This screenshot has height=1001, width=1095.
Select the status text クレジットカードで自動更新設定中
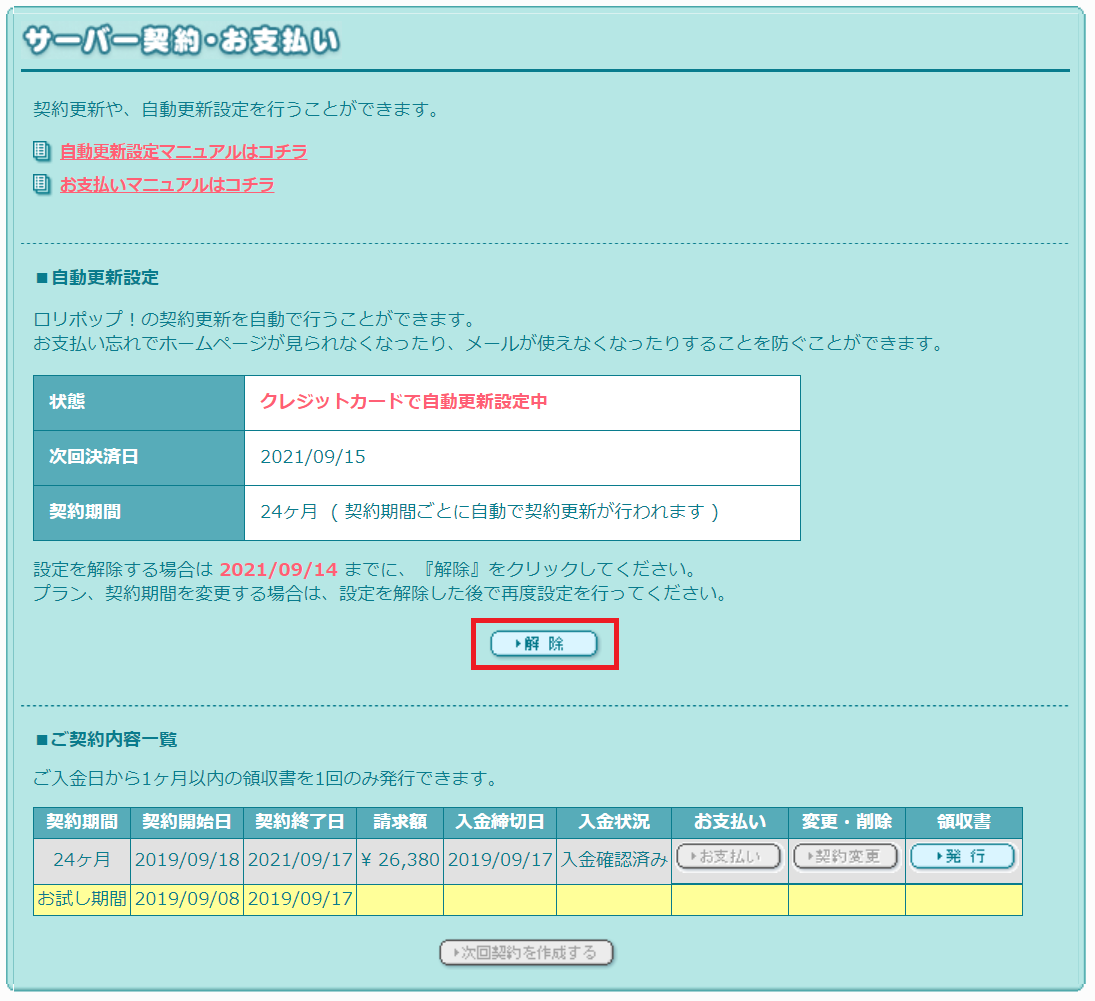404,402
